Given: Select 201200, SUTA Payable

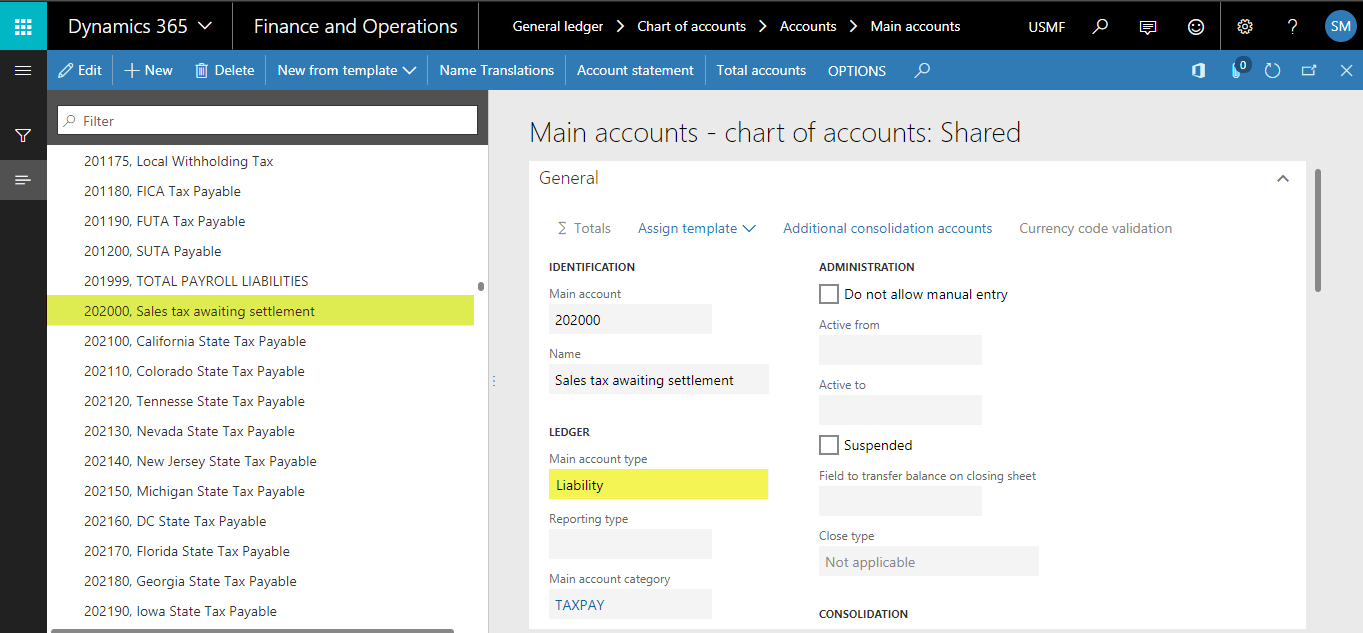Looking at the screenshot, I should coord(261,251).
